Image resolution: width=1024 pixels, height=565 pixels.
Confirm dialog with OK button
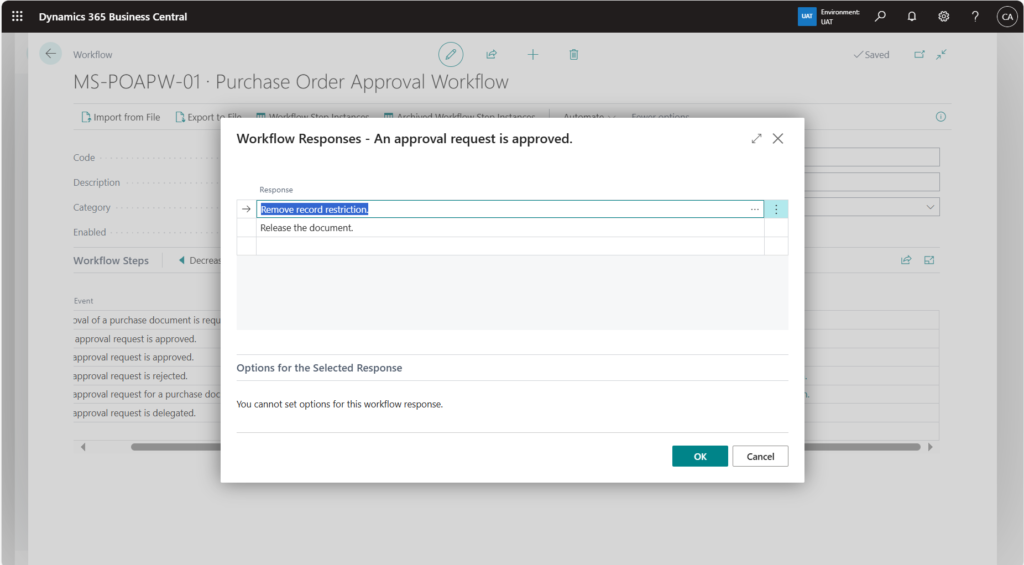click(x=699, y=456)
